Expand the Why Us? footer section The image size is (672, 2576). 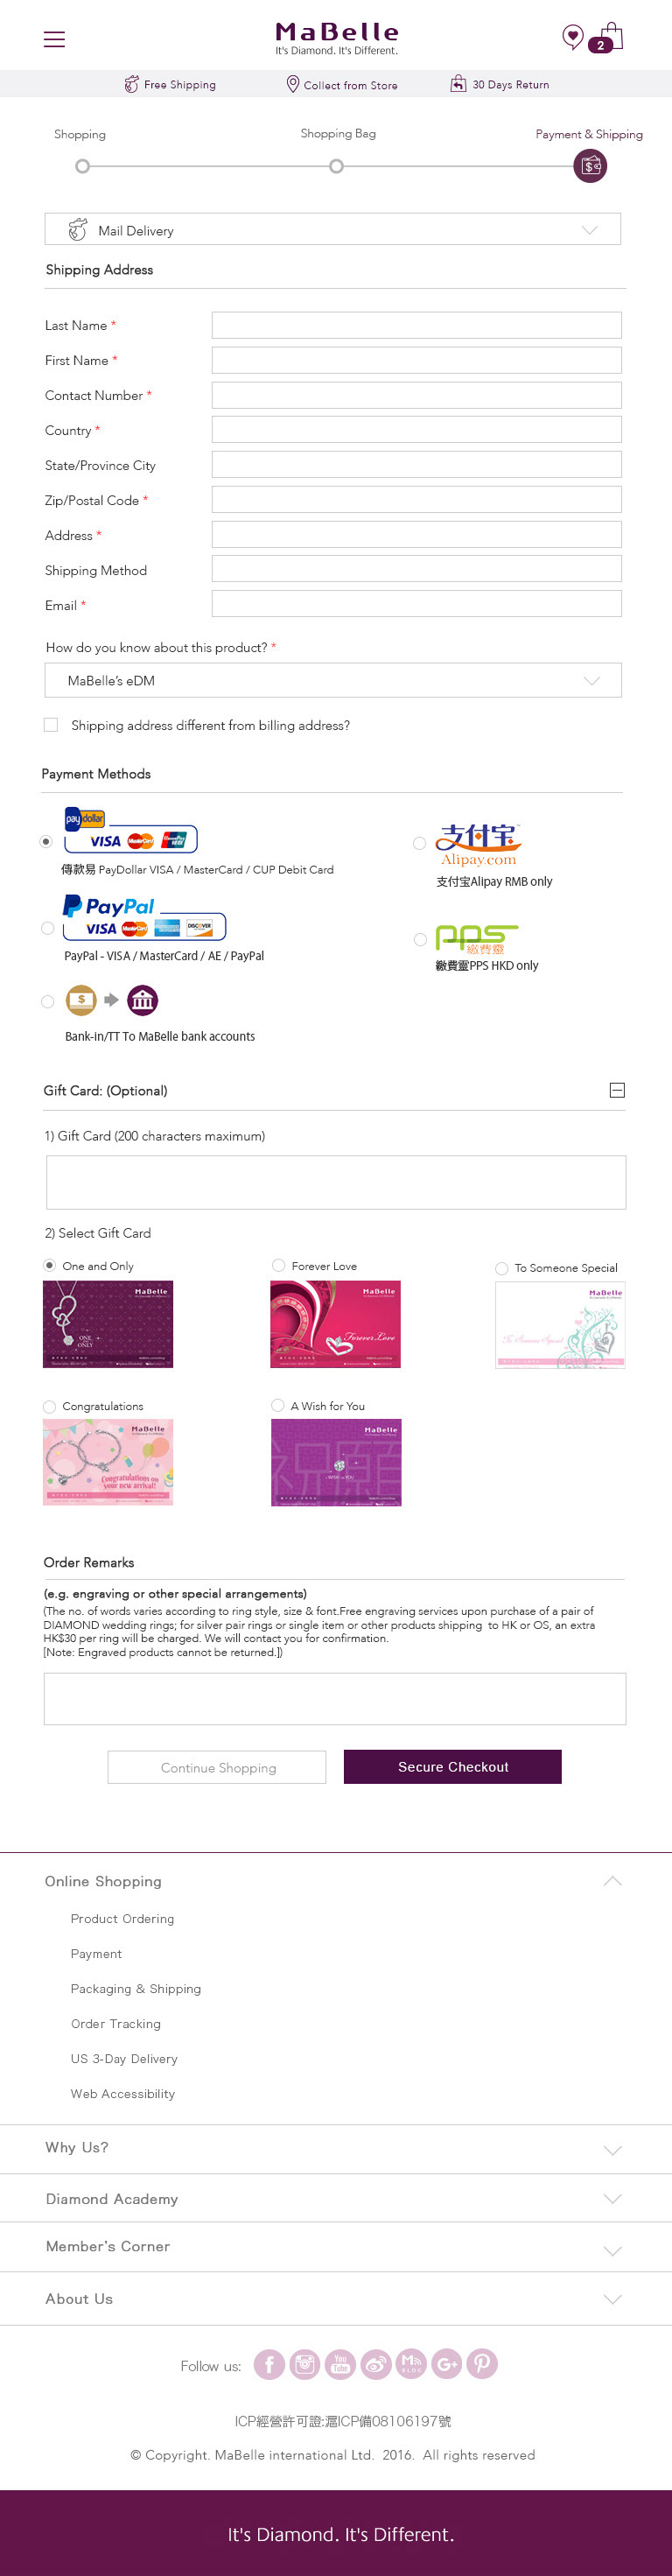click(336, 2149)
